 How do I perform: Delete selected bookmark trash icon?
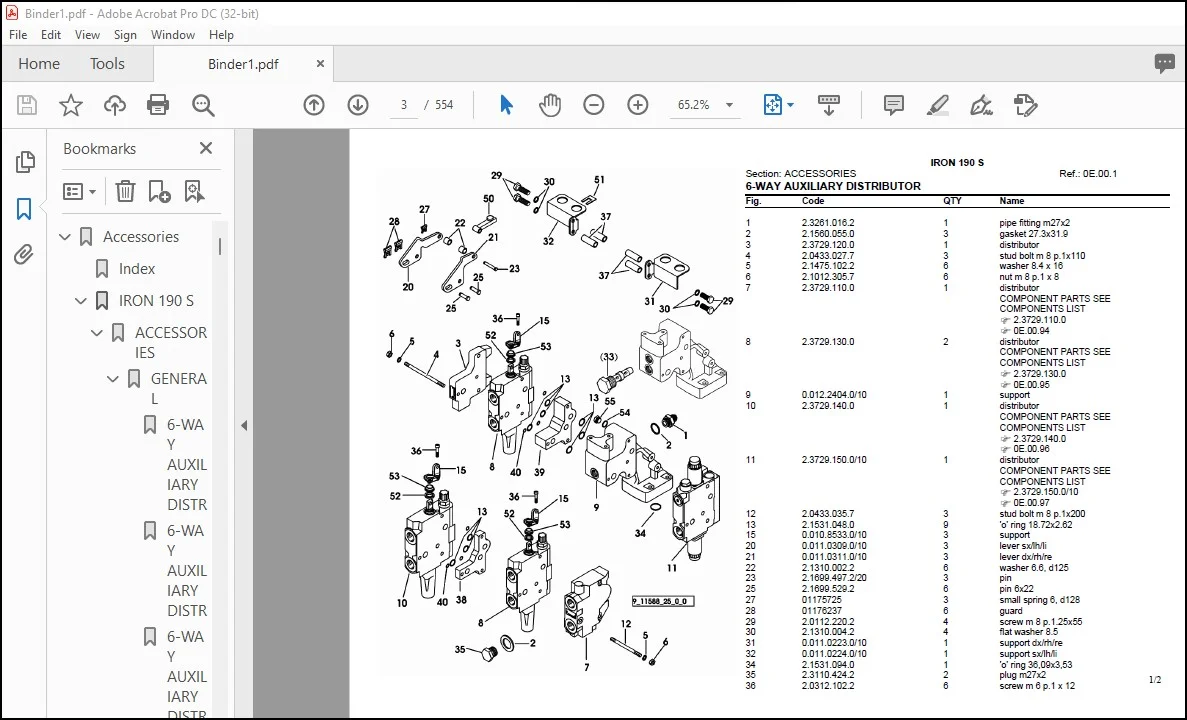point(125,192)
